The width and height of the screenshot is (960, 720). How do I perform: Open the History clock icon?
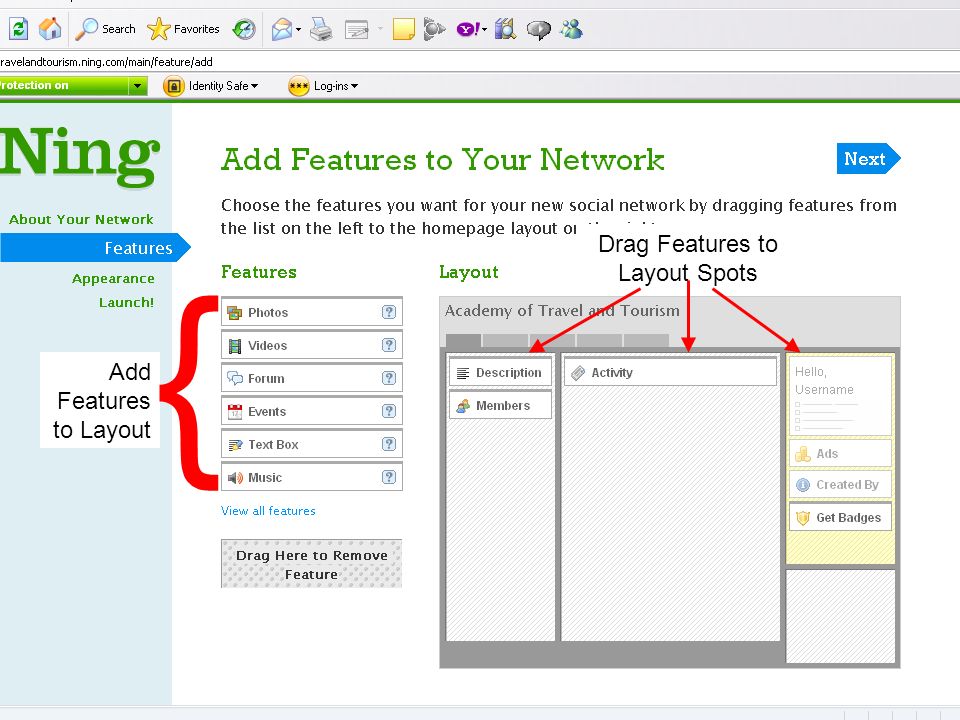click(244, 29)
